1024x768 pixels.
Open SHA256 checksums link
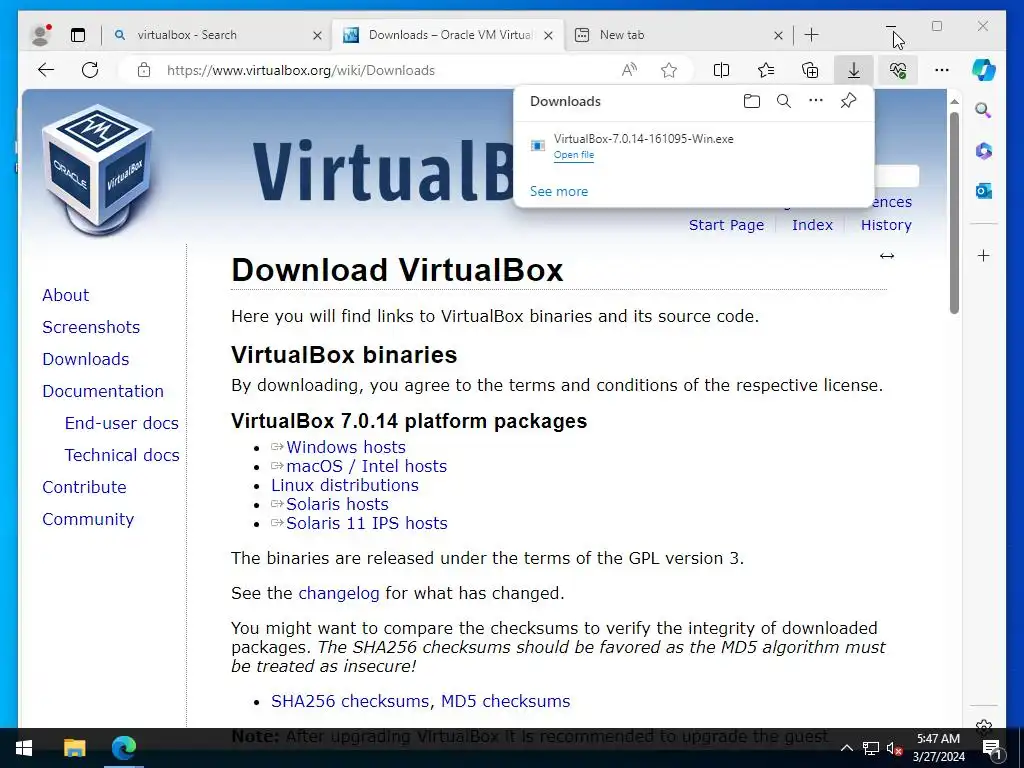tap(350, 701)
